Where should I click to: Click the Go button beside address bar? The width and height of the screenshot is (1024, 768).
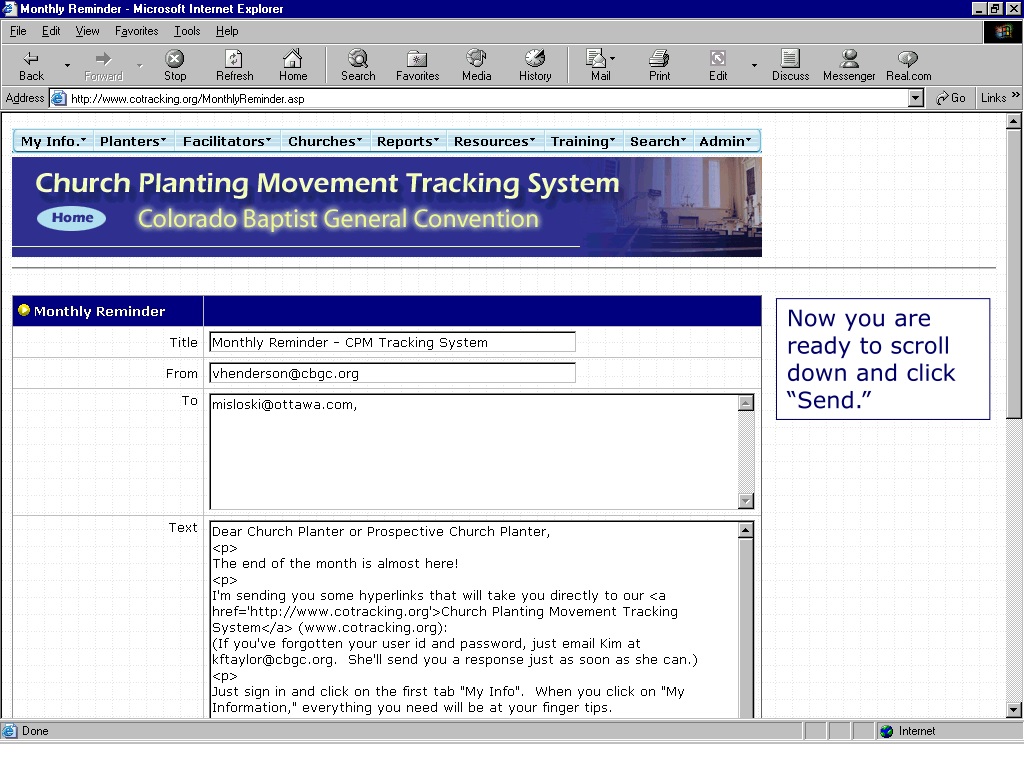click(x=950, y=98)
